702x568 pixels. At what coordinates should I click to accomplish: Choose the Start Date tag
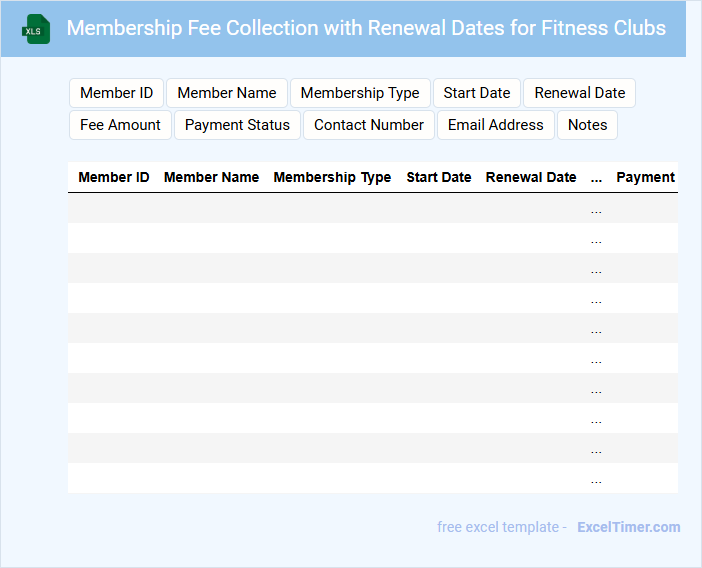pyautogui.click(x=477, y=93)
